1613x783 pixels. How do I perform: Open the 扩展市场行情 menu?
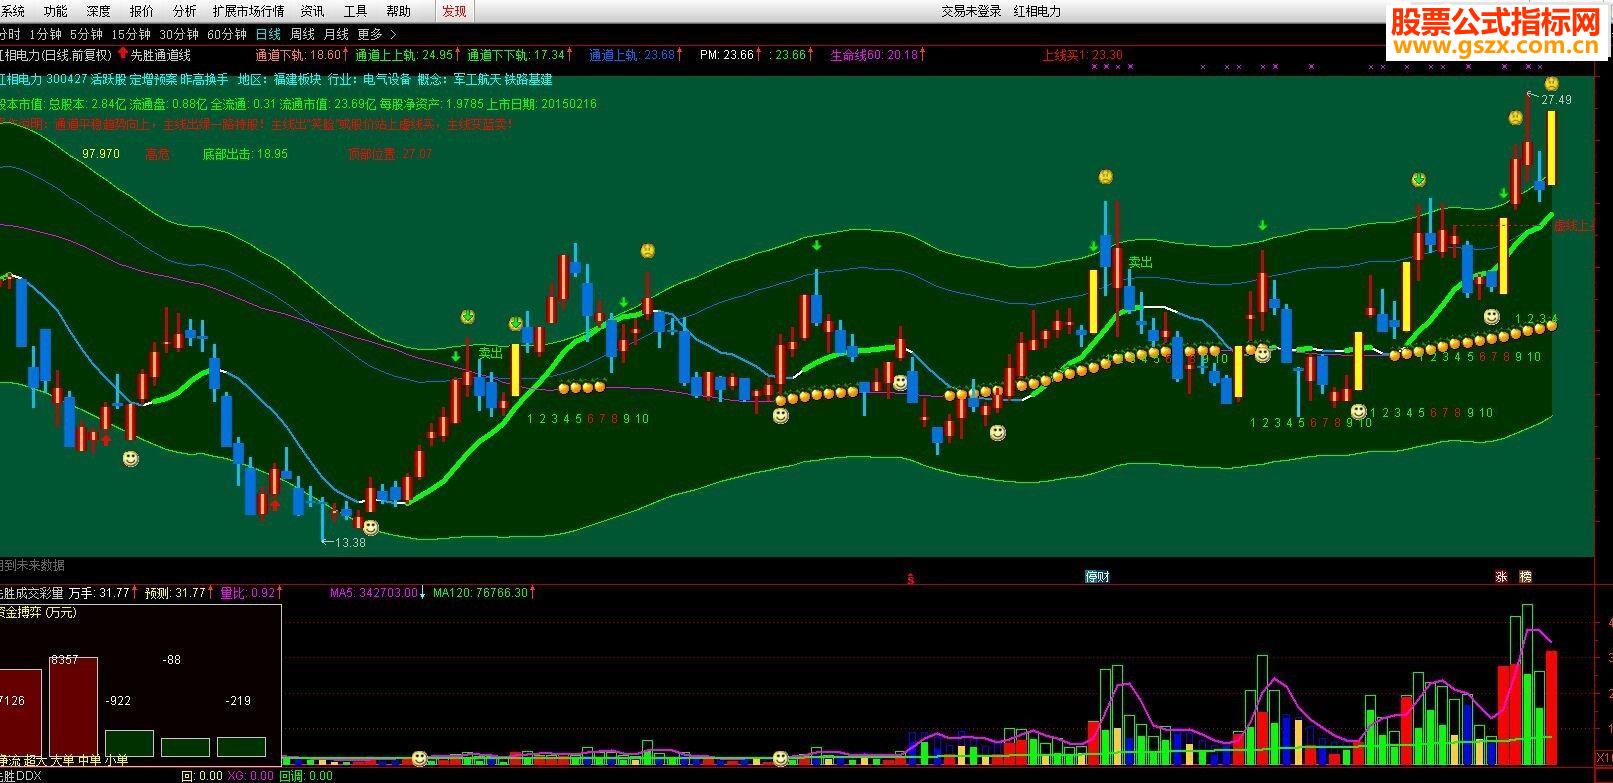248,11
